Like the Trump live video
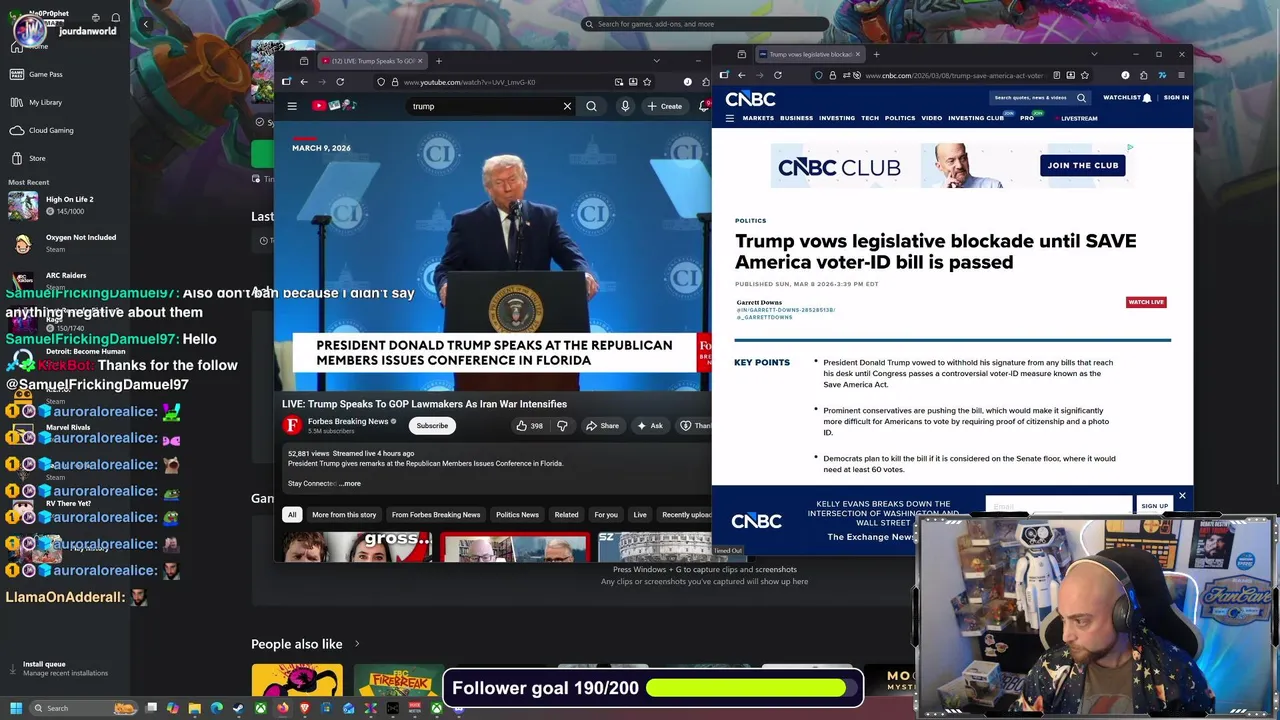The height and width of the screenshot is (720, 1280). click(x=529, y=426)
